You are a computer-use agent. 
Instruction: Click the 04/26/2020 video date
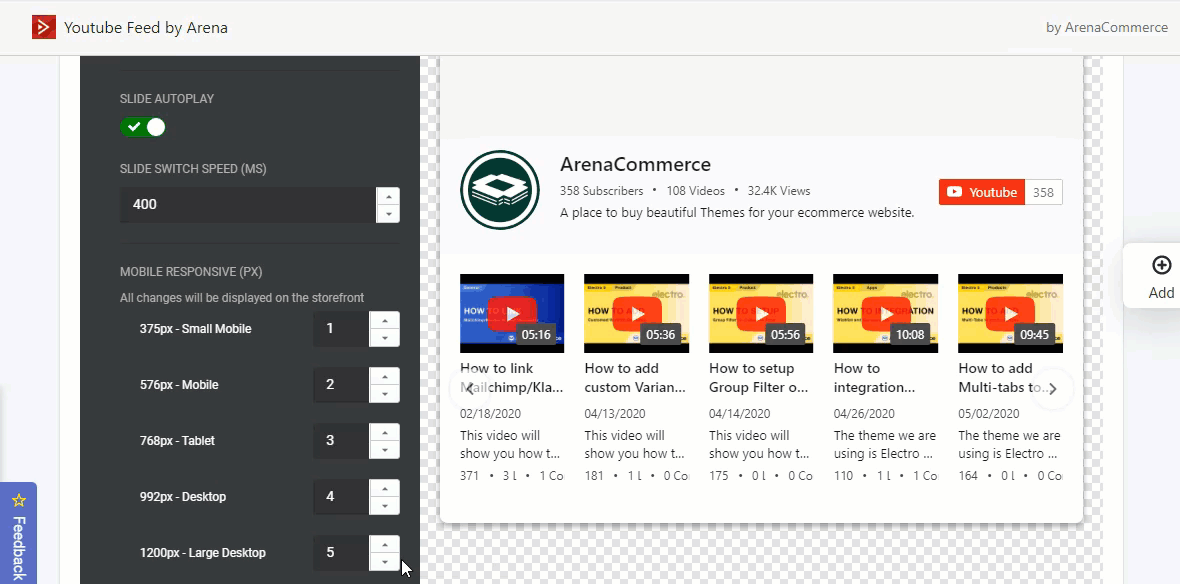(864, 414)
